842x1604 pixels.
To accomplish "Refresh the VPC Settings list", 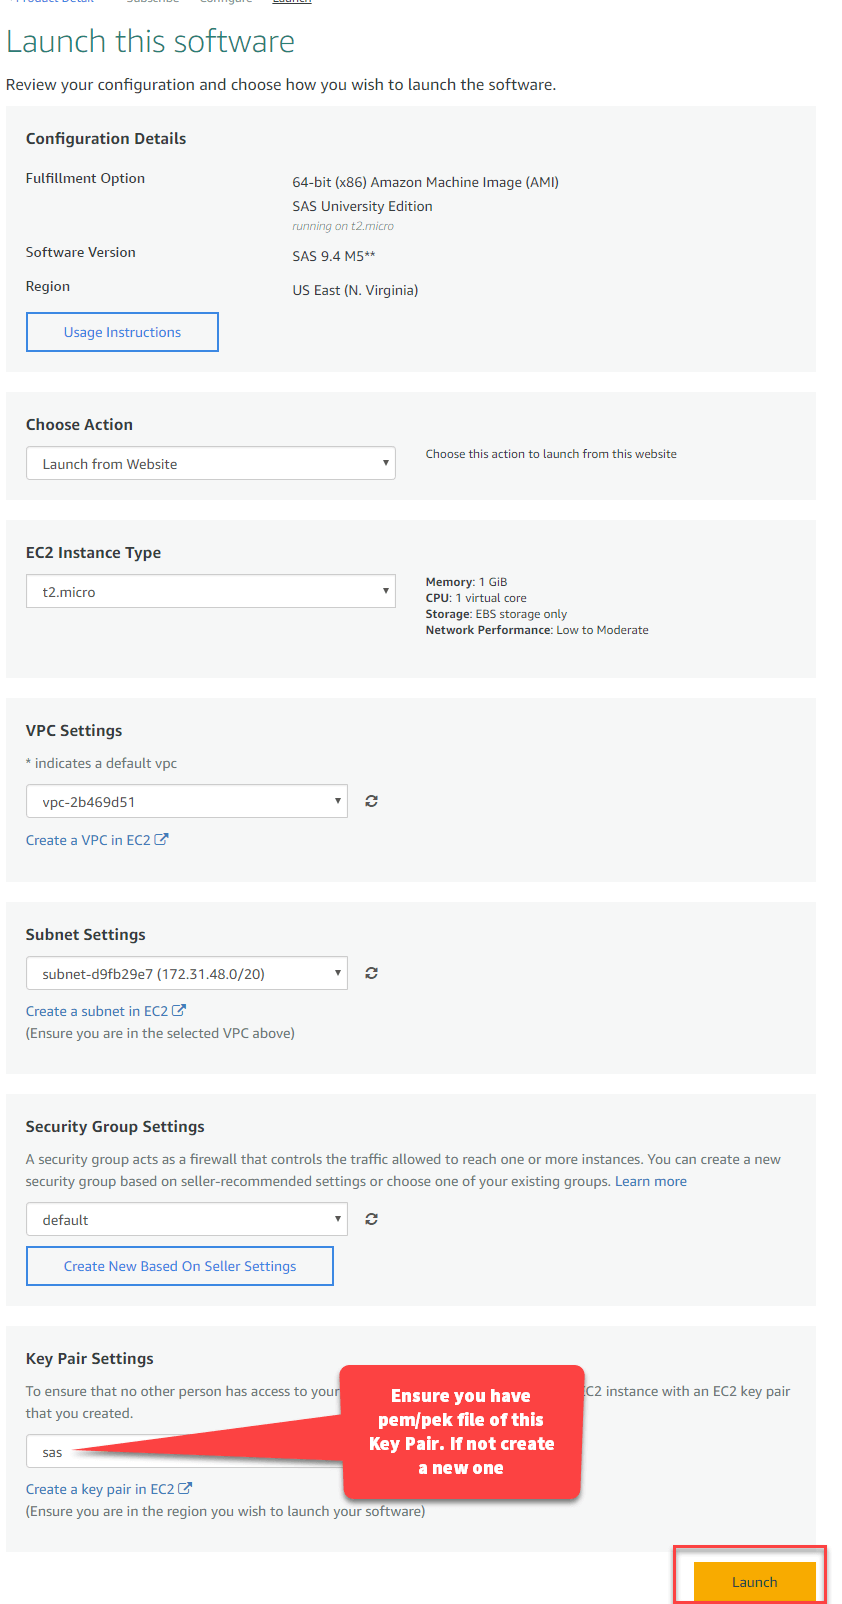I will pos(371,801).
